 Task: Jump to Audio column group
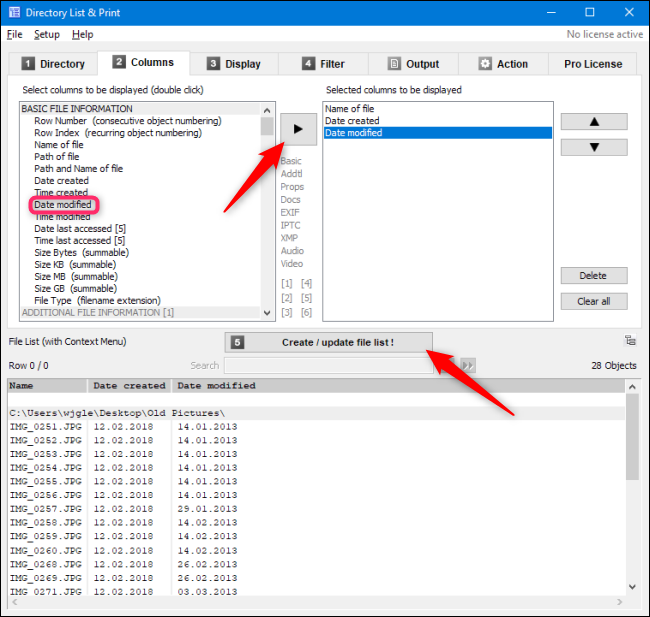[x=292, y=251]
